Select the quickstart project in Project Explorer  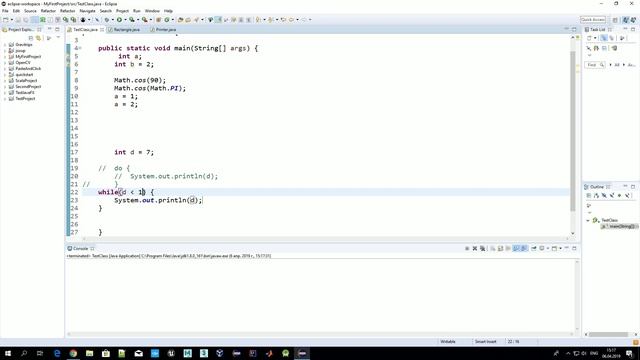point(24,75)
